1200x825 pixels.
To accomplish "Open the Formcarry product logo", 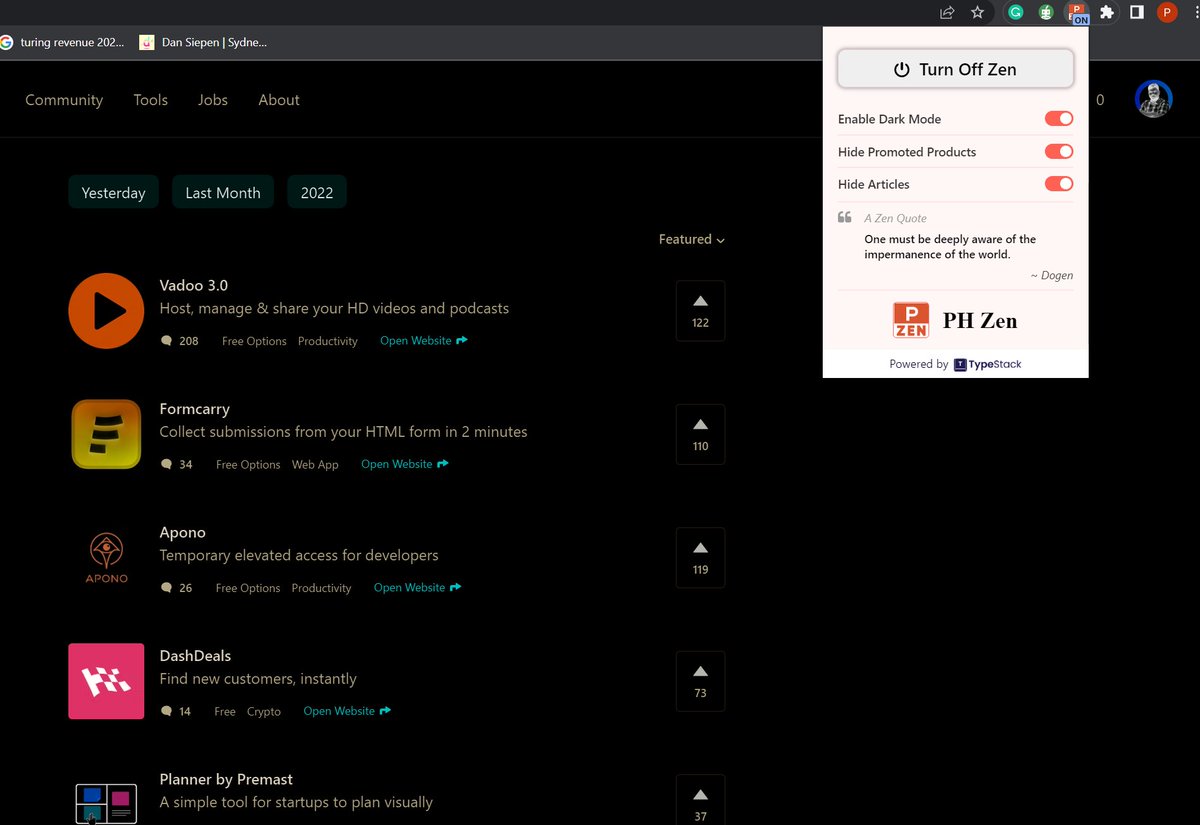I will pyautogui.click(x=106, y=434).
